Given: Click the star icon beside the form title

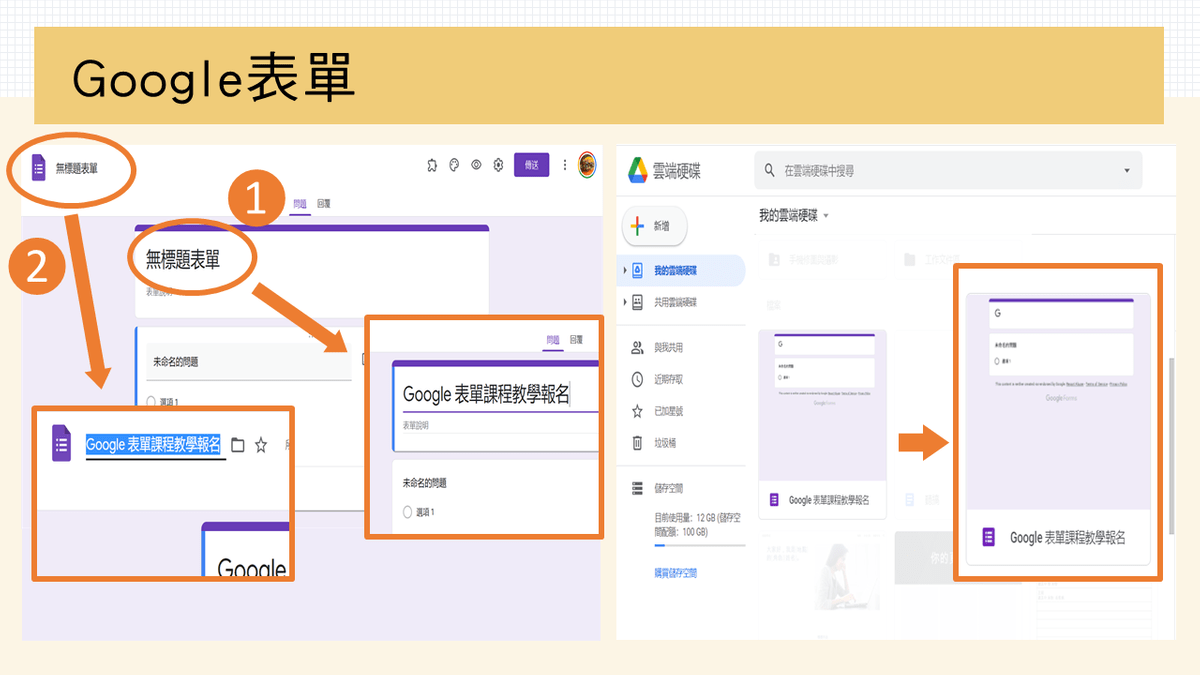Looking at the screenshot, I should click(x=261, y=445).
